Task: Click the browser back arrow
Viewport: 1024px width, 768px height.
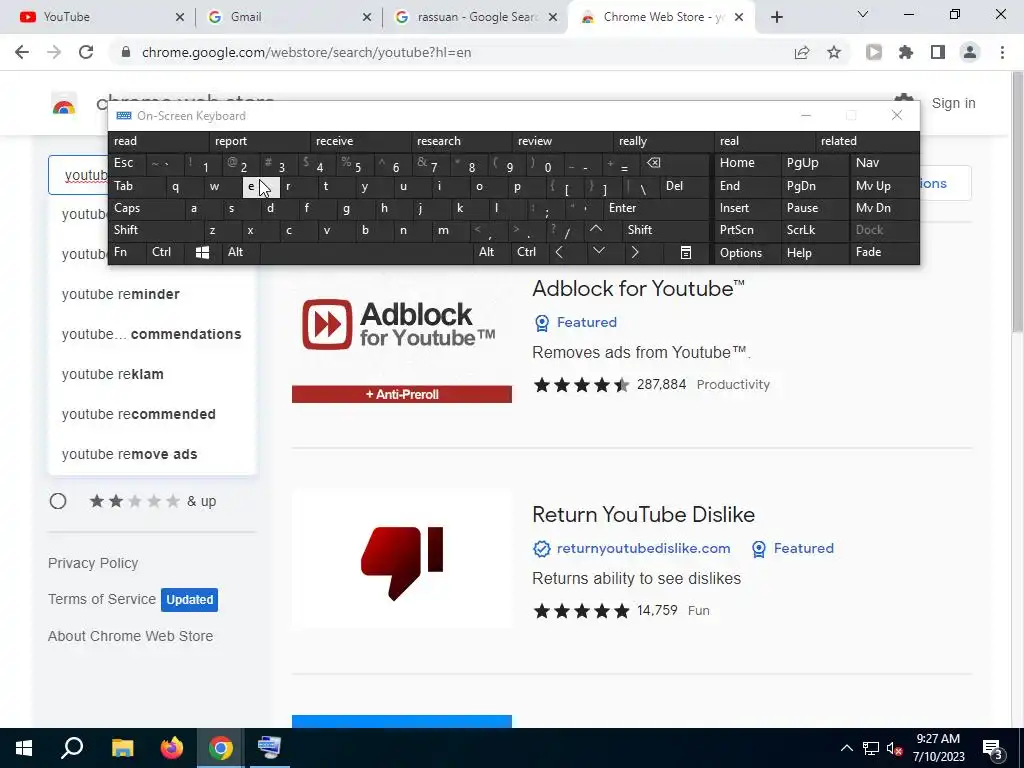Action: pos(22,52)
